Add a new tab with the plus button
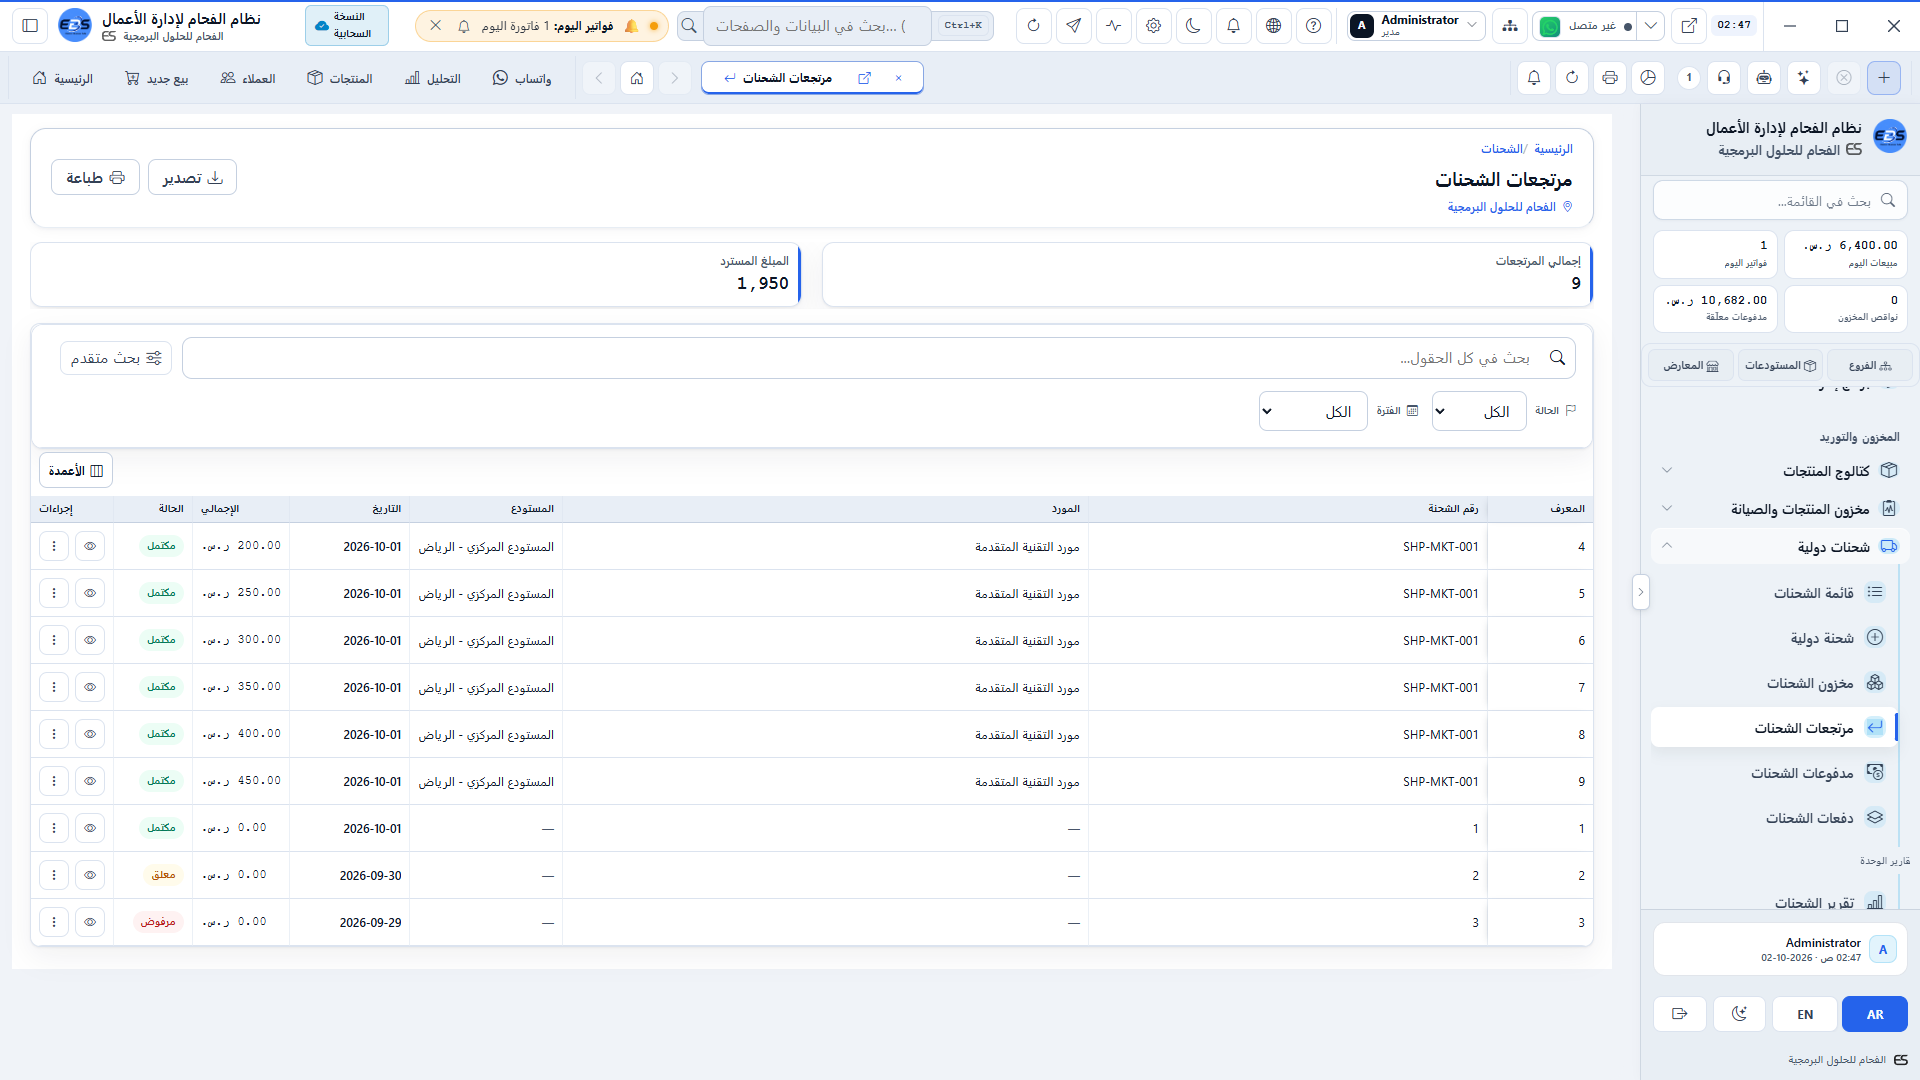The image size is (1920, 1080). pos(1884,78)
